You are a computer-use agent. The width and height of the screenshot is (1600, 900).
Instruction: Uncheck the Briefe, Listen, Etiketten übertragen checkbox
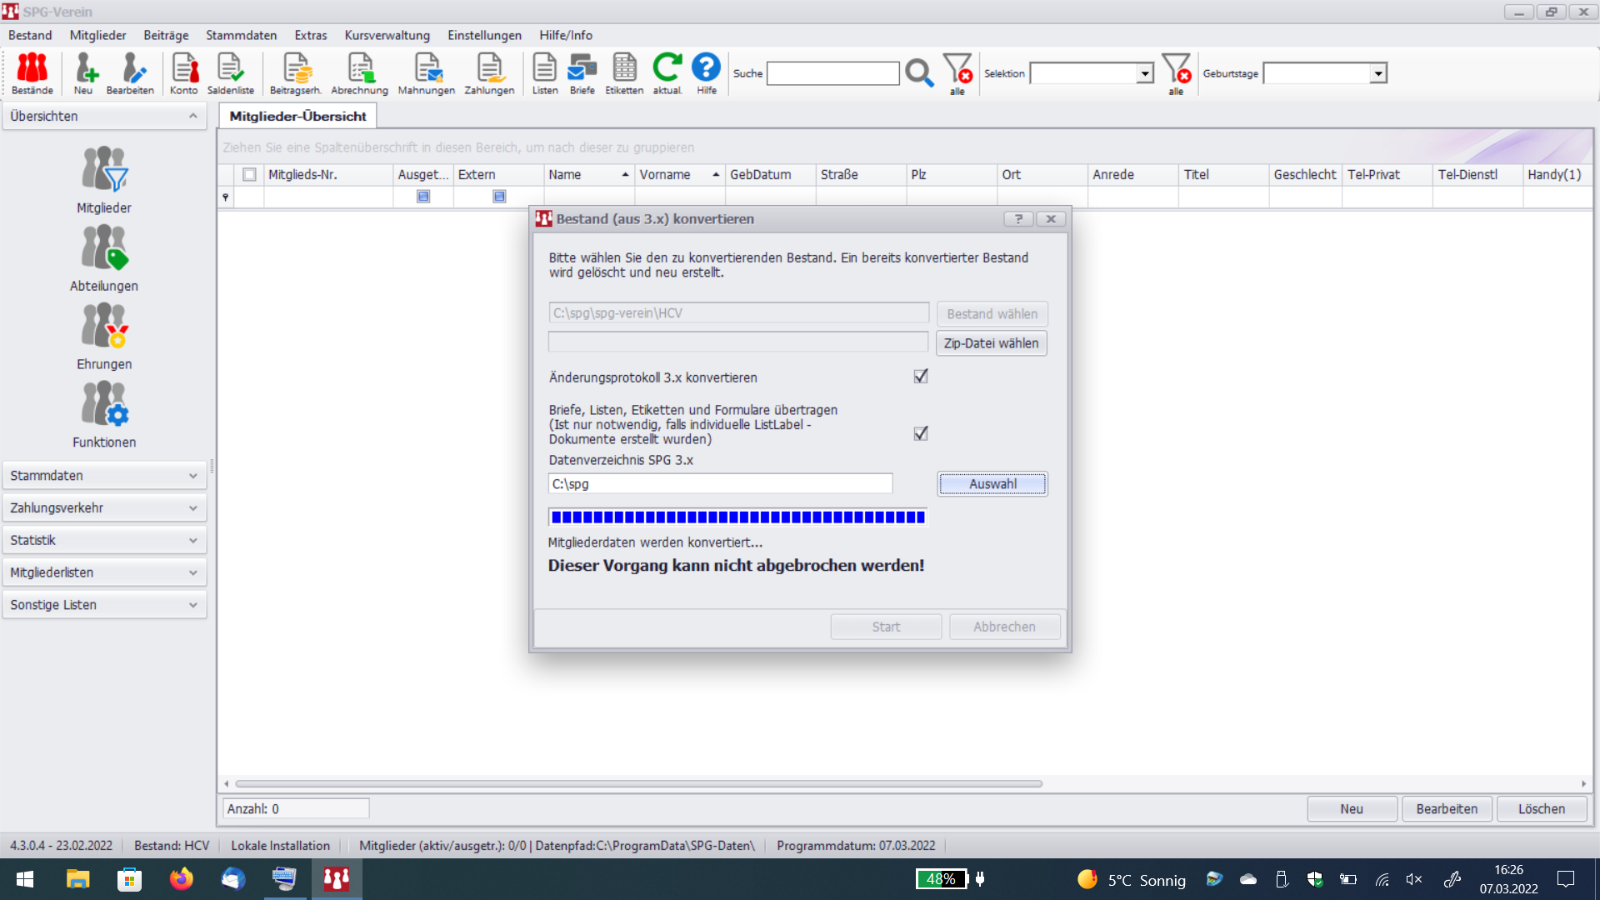point(921,433)
